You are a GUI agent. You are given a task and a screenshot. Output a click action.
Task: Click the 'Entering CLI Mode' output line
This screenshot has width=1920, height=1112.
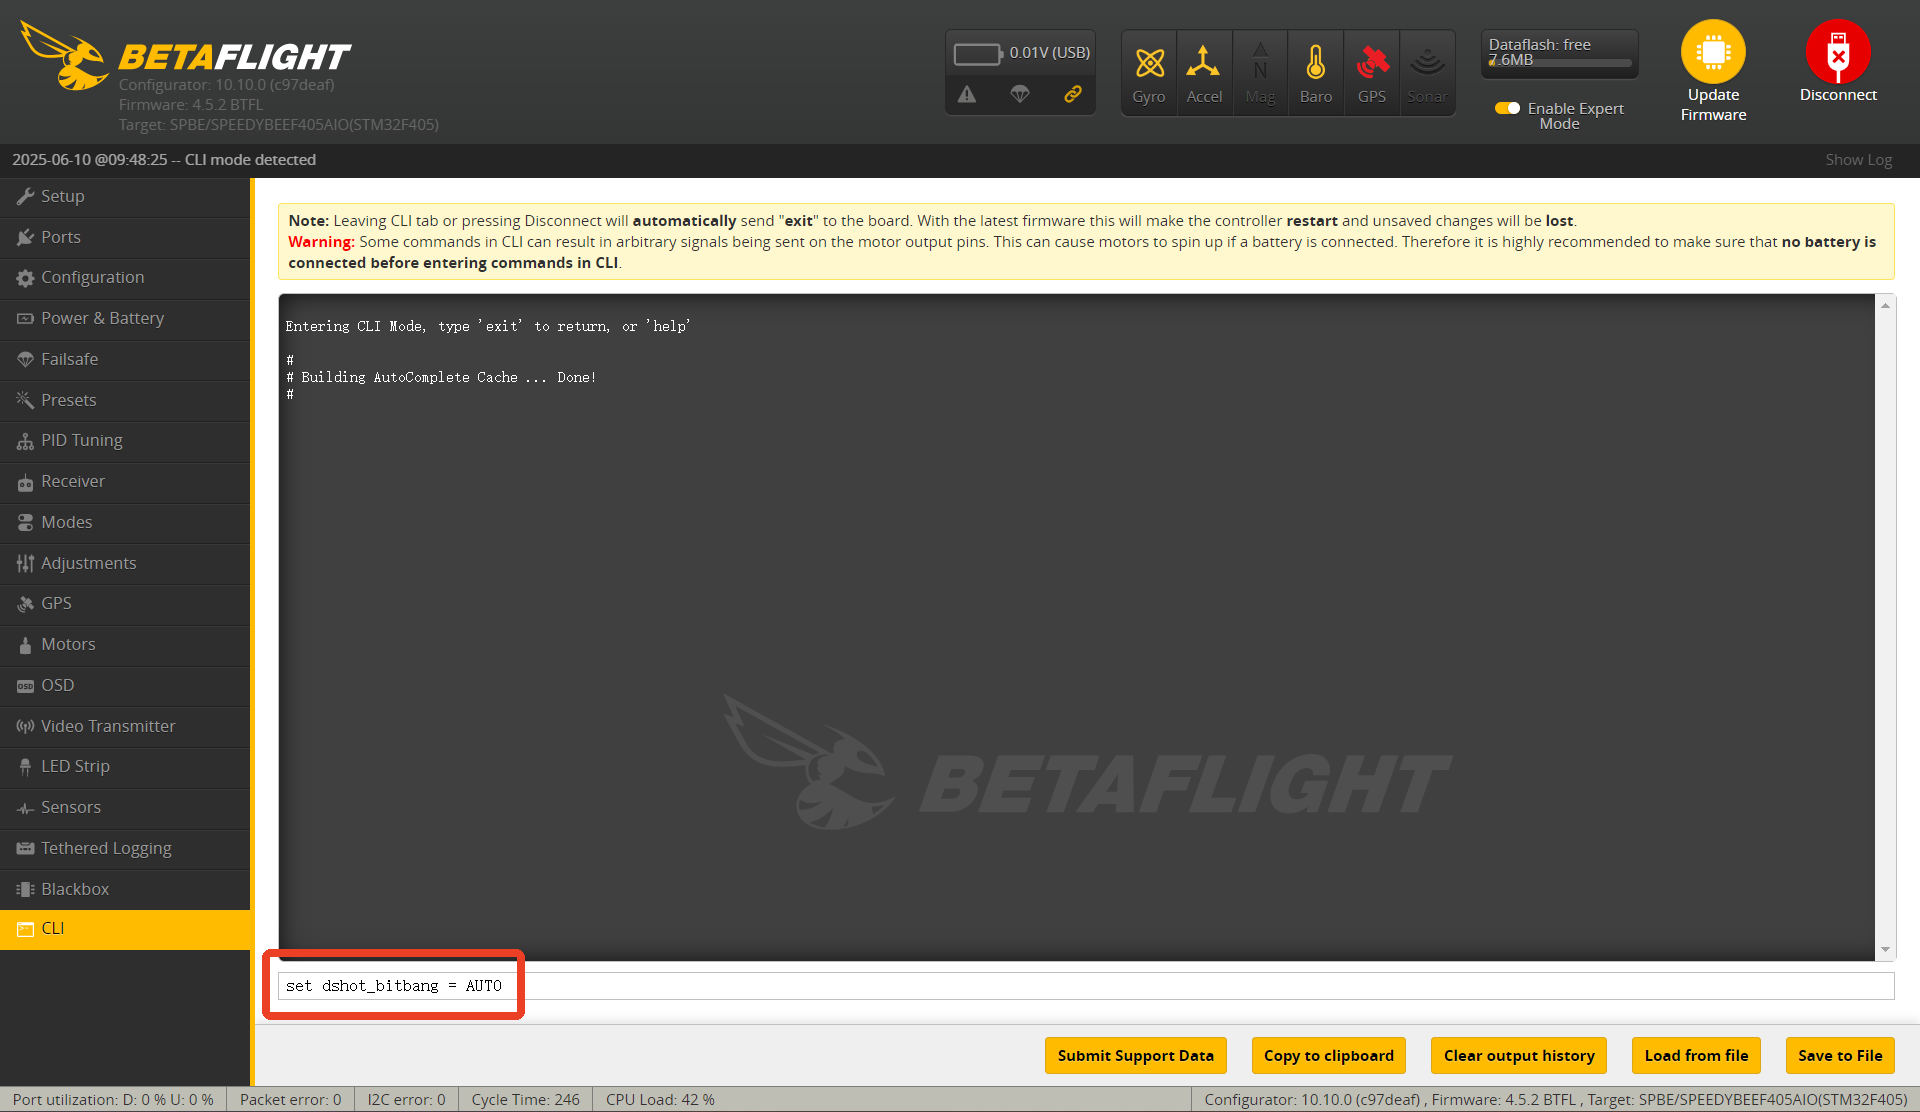click(488, 326)
